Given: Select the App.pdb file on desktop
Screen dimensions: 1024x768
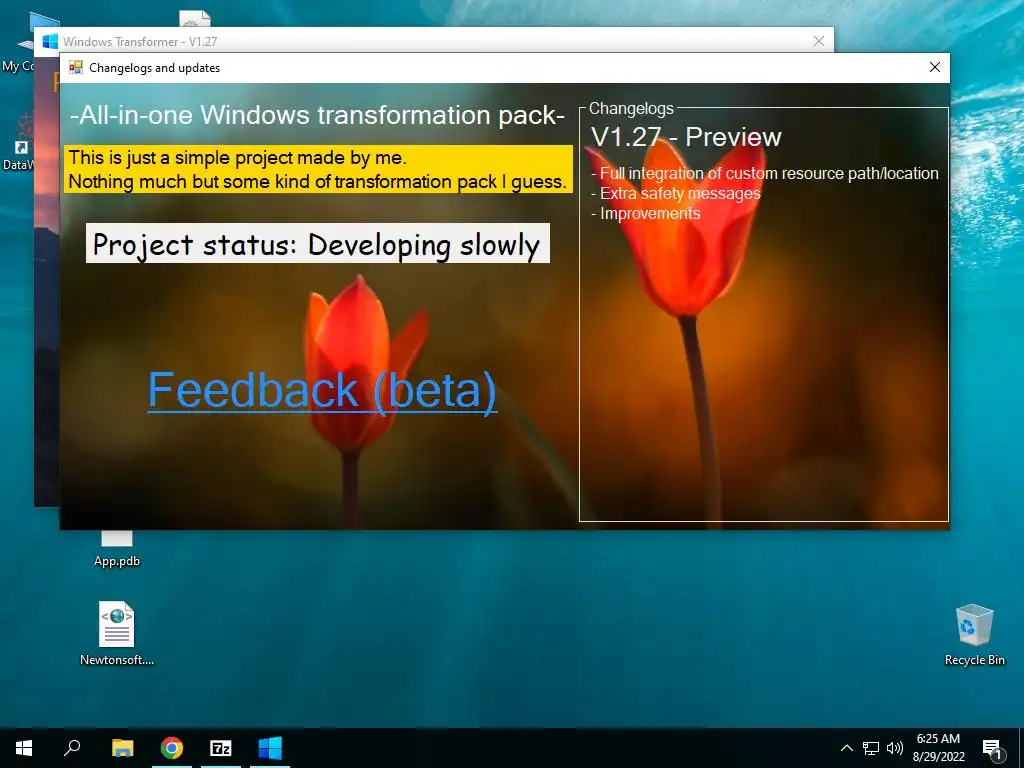Looking at the screenshot, I should pyautogui.click(x=117, y=550).
